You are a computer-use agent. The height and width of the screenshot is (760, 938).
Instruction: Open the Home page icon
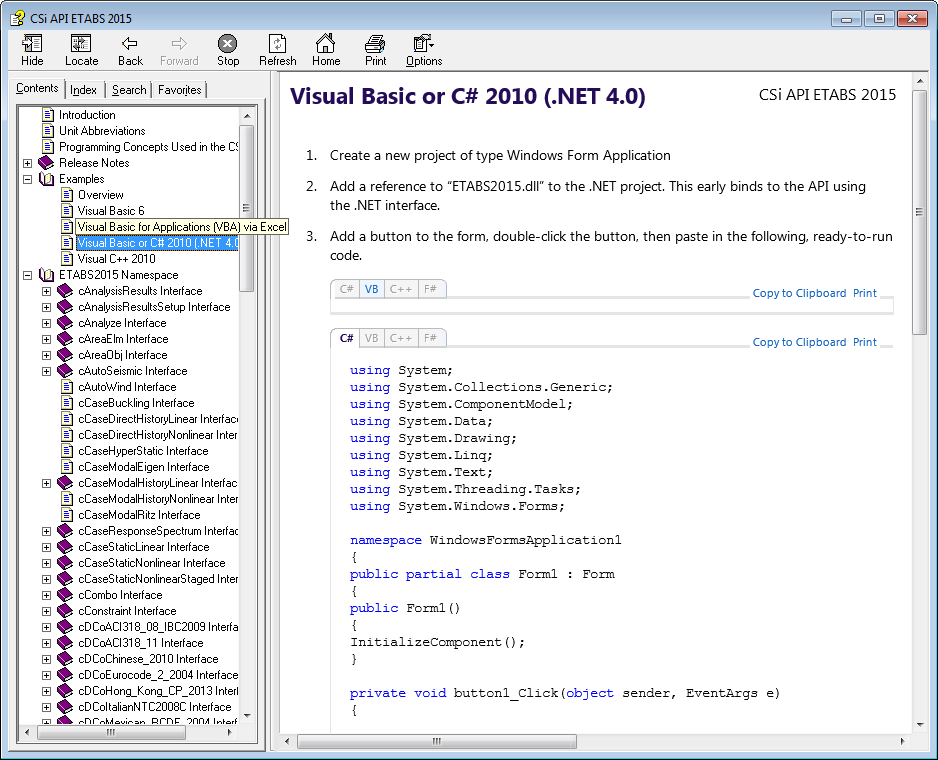pos(326,50)
